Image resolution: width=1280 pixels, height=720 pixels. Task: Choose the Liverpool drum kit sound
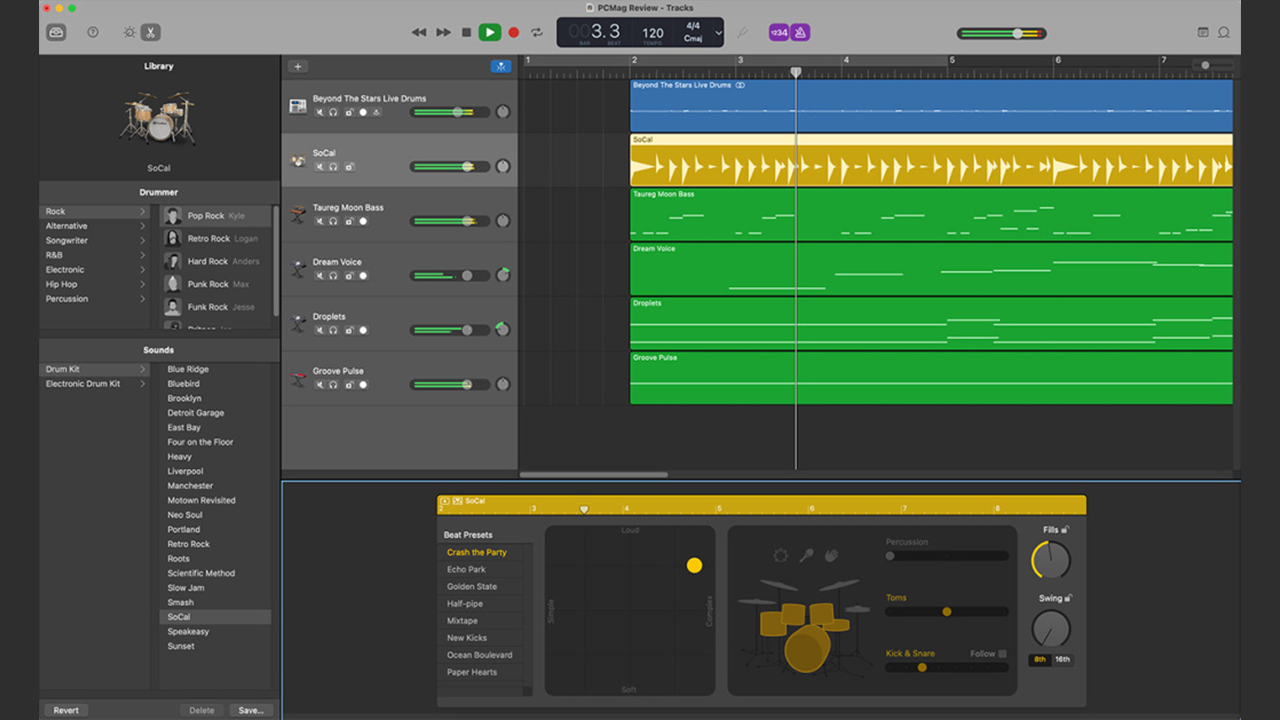point(185,471)
